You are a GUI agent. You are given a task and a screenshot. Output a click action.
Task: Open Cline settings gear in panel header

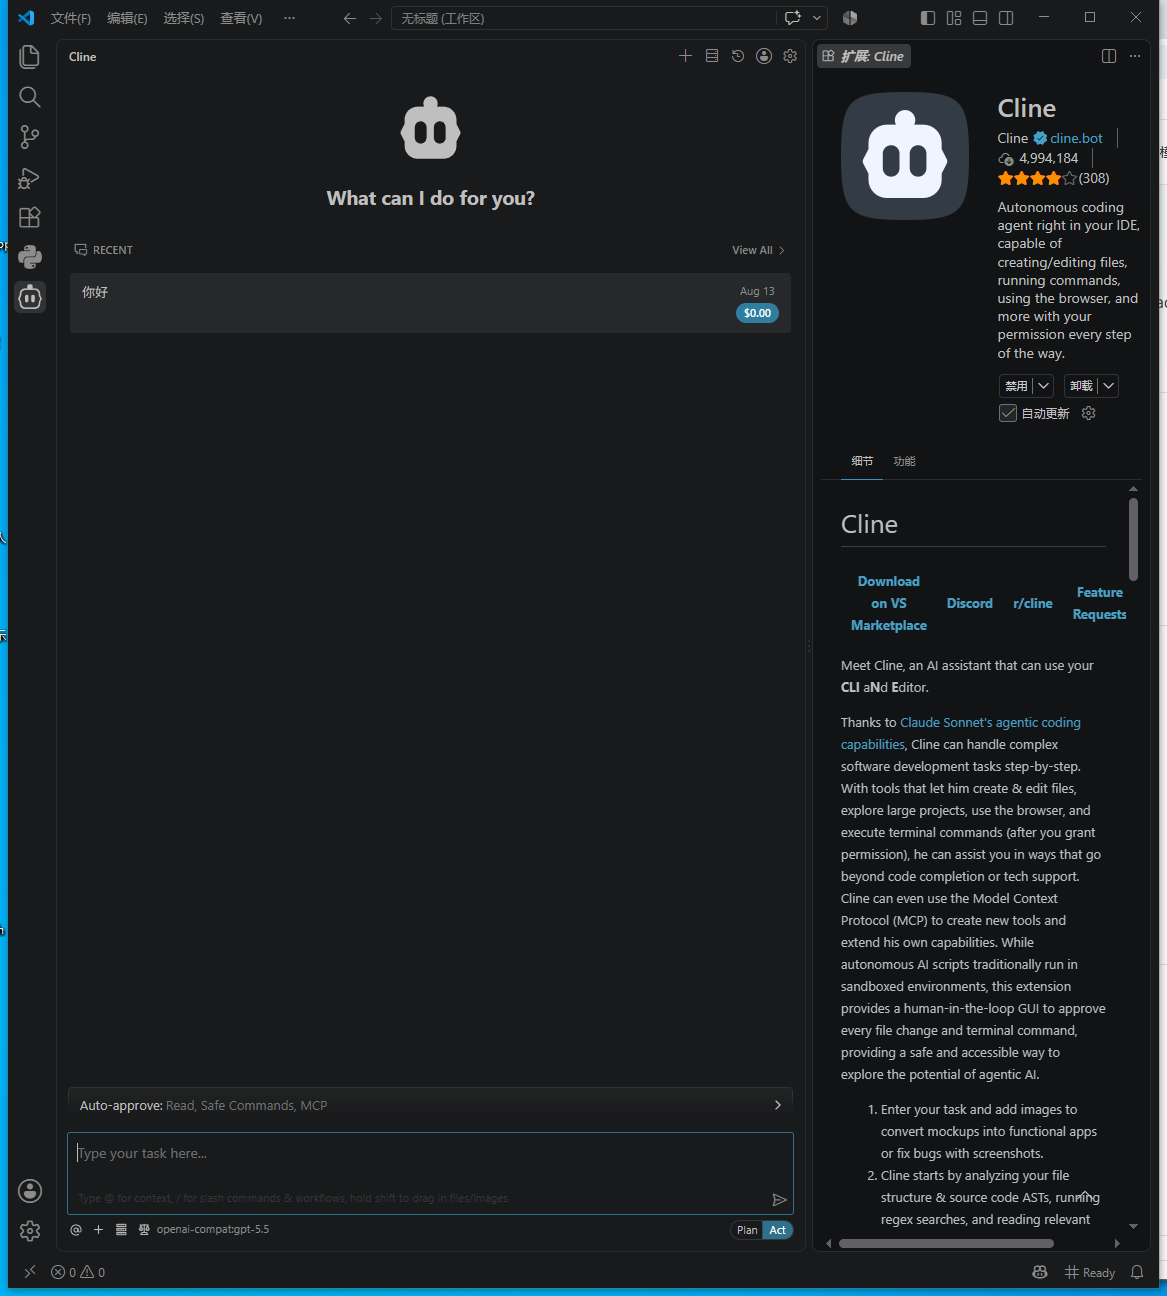(790, 56)
